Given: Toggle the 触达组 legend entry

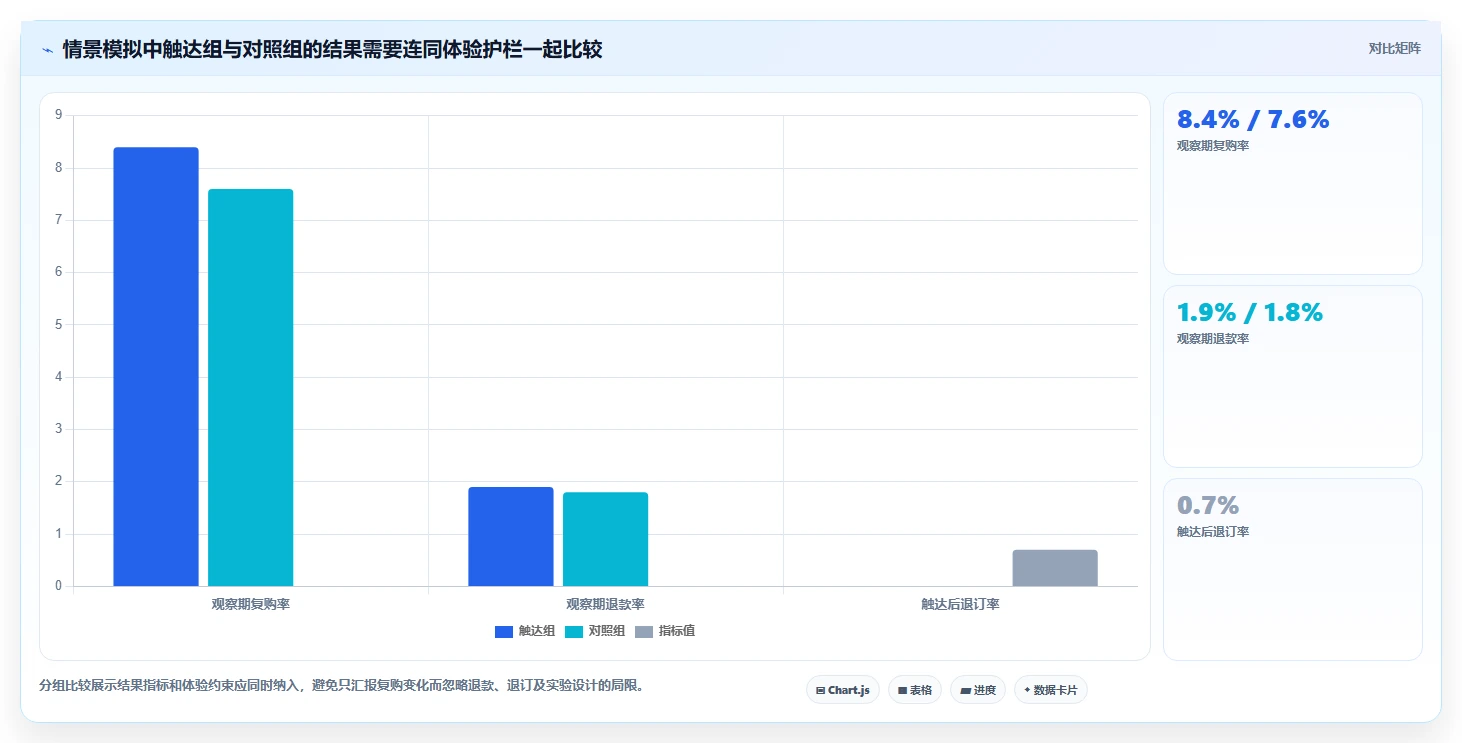Looking at the screenshot, I should (x=525, y=631).
